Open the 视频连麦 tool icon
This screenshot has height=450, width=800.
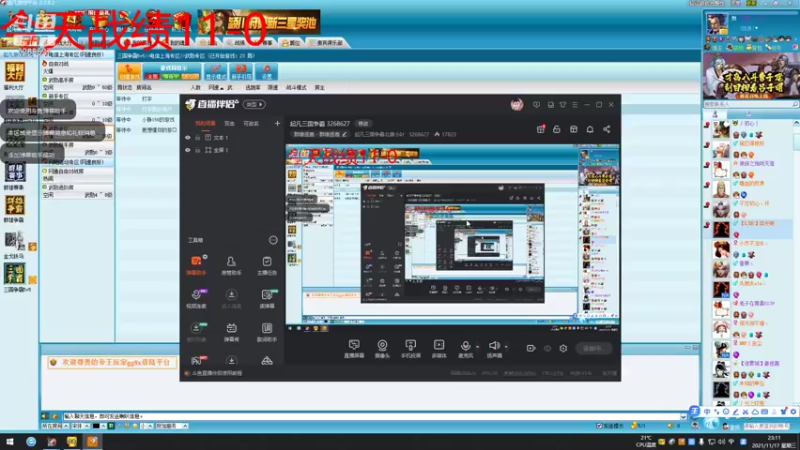(196, 298)
